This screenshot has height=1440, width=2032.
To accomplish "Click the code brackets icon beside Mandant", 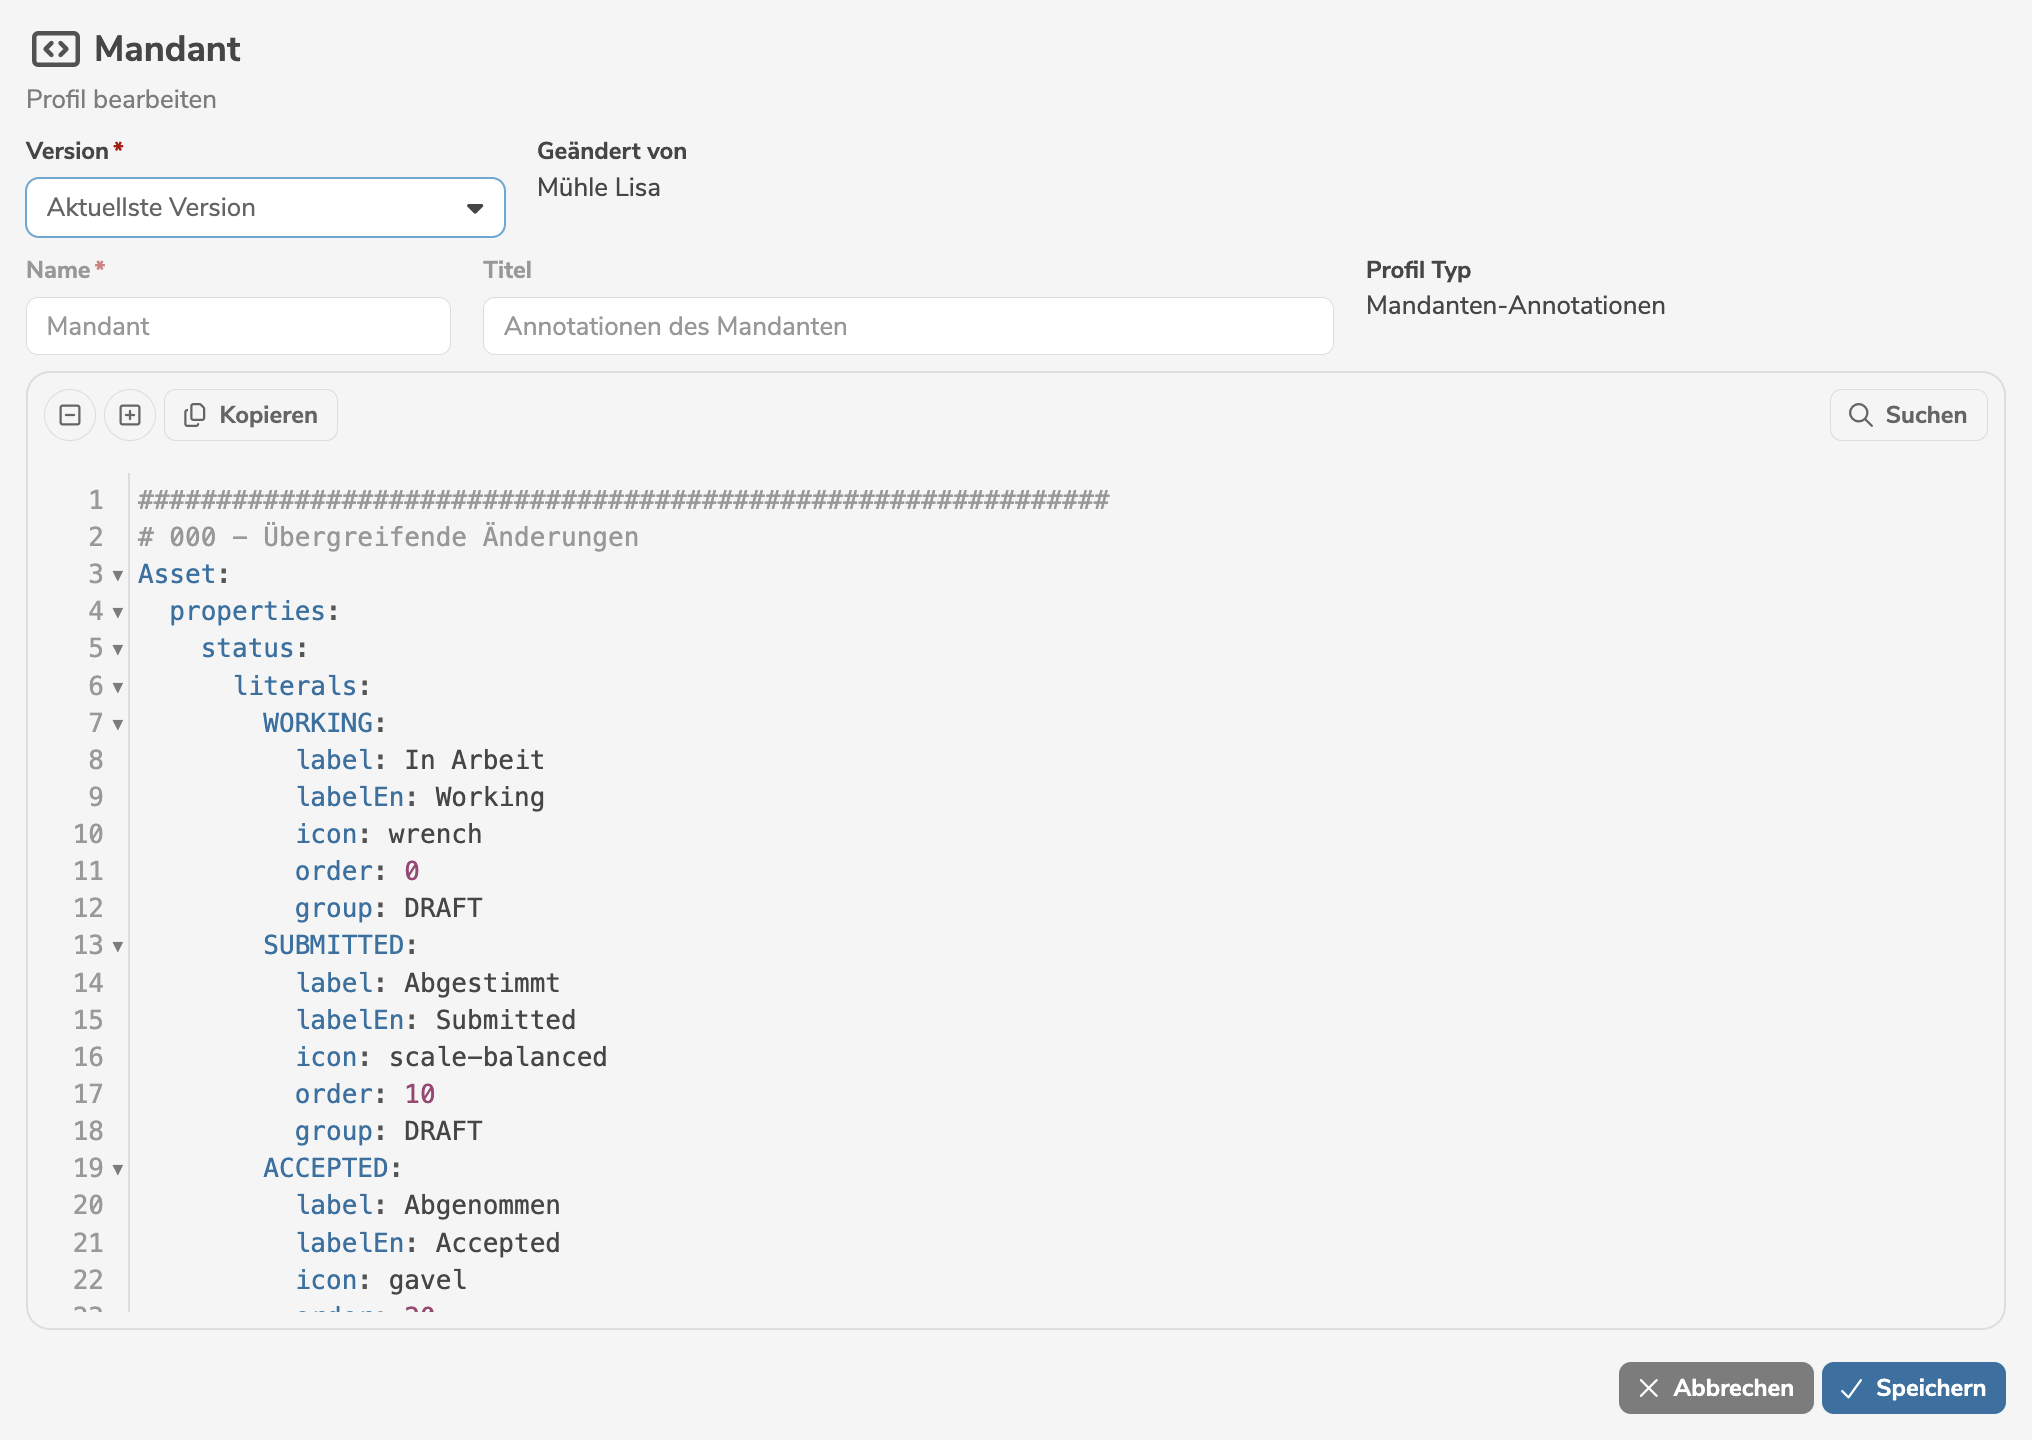I will (x=55, y=48).
